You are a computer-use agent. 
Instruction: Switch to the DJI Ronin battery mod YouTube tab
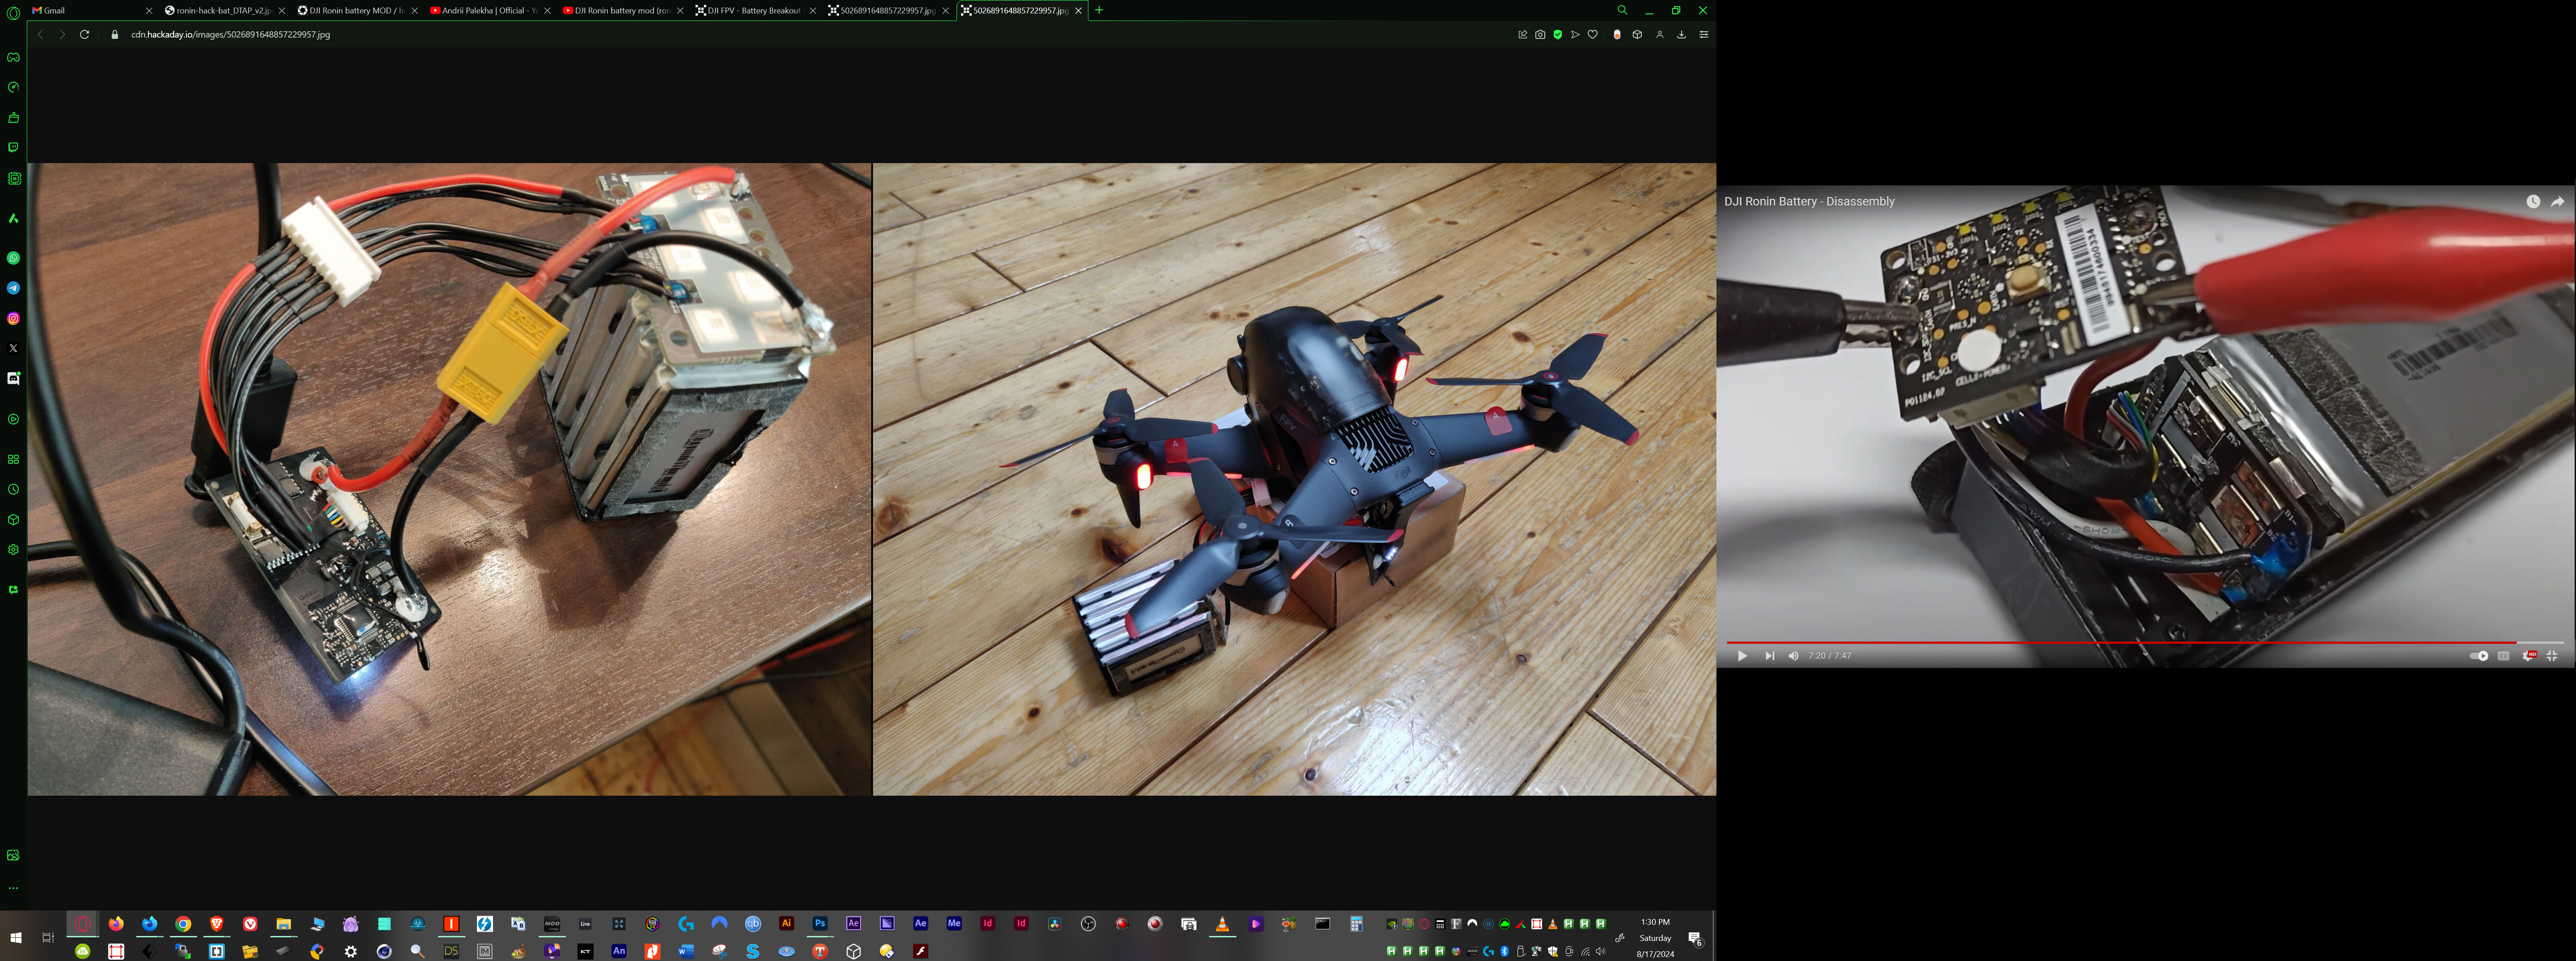pyautogui.click(x=623, y=10)
